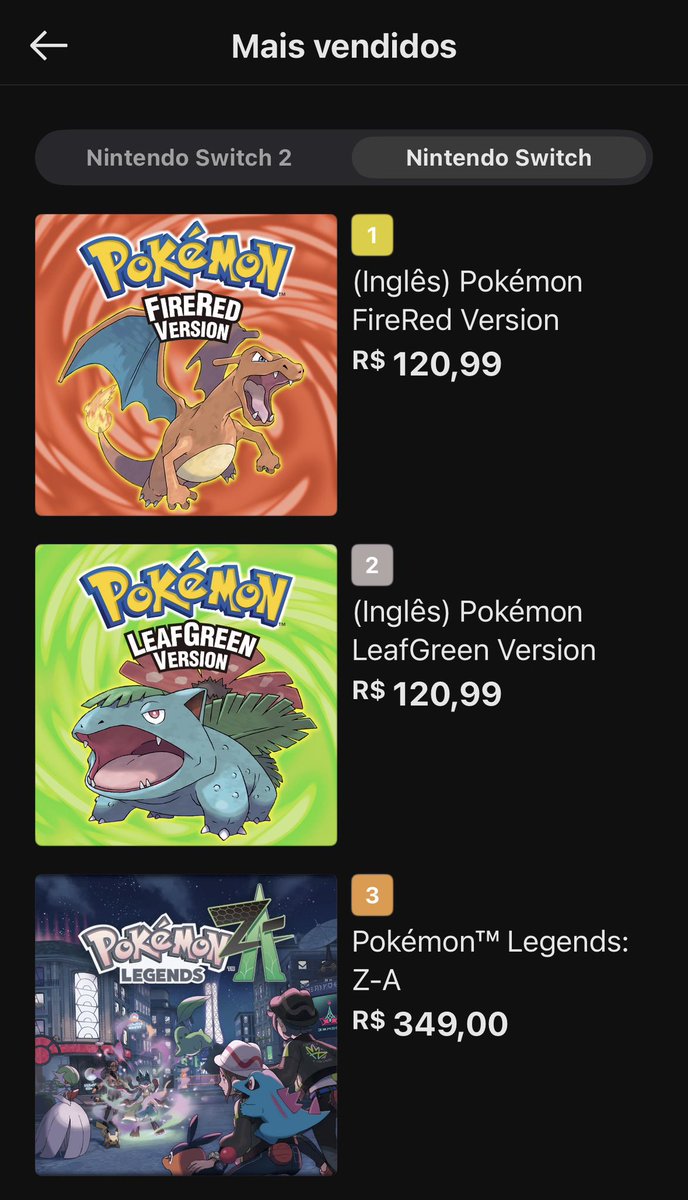This screenshot has width=688, height=1200.
Task: Tap the LeafGreen price R$ 120,99
Action: click(427, 693)
